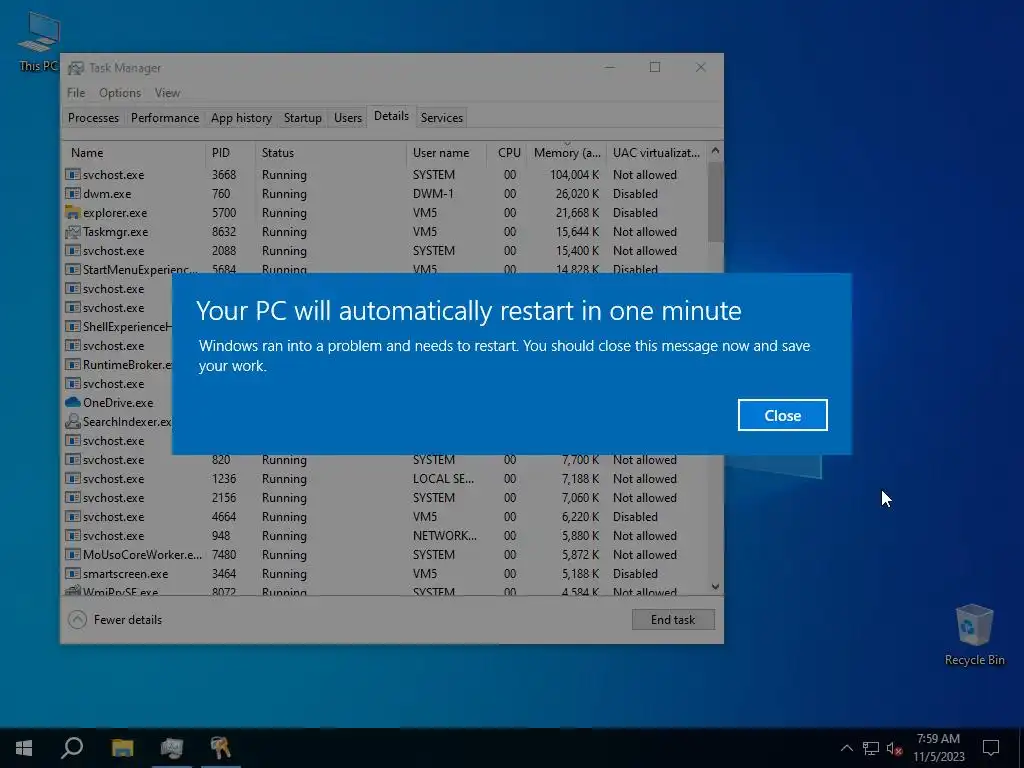The height and width of the screenshot is (768, 1024).
Task: Sort by the Memory column header
Action: 567,153
